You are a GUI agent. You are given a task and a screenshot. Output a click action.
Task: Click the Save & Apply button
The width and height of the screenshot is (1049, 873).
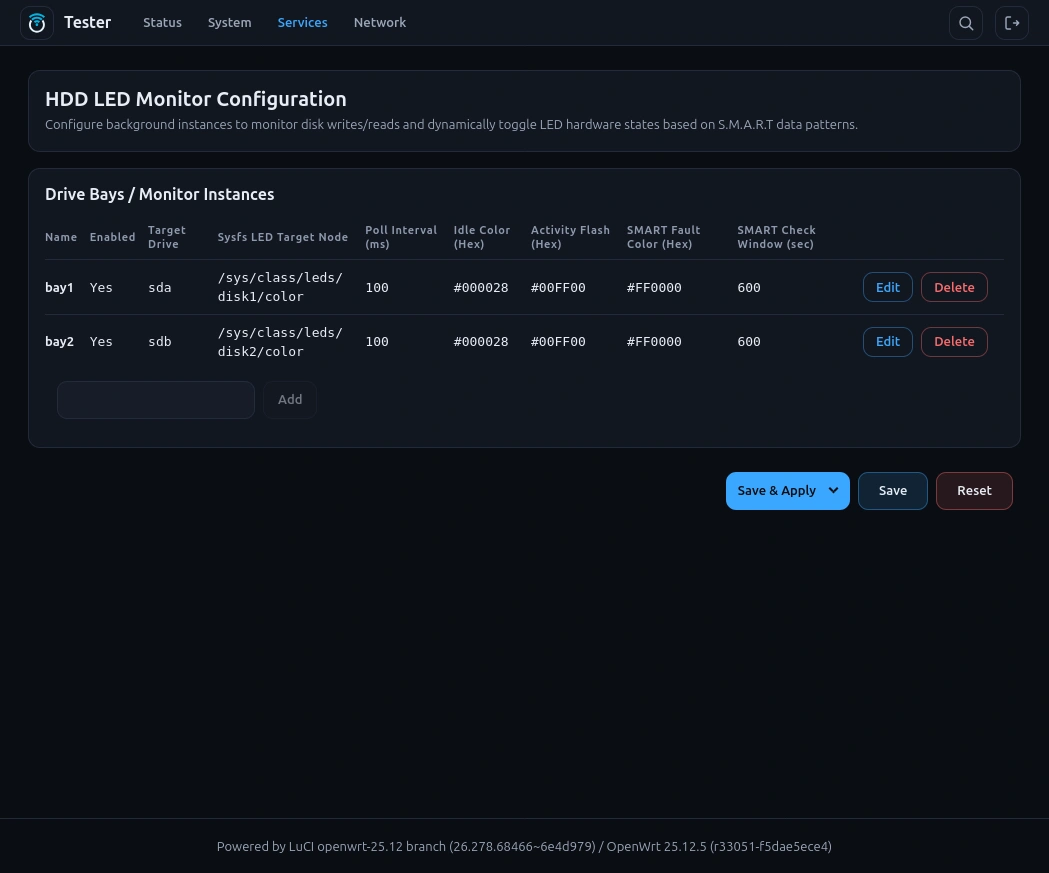coord(776,490)
